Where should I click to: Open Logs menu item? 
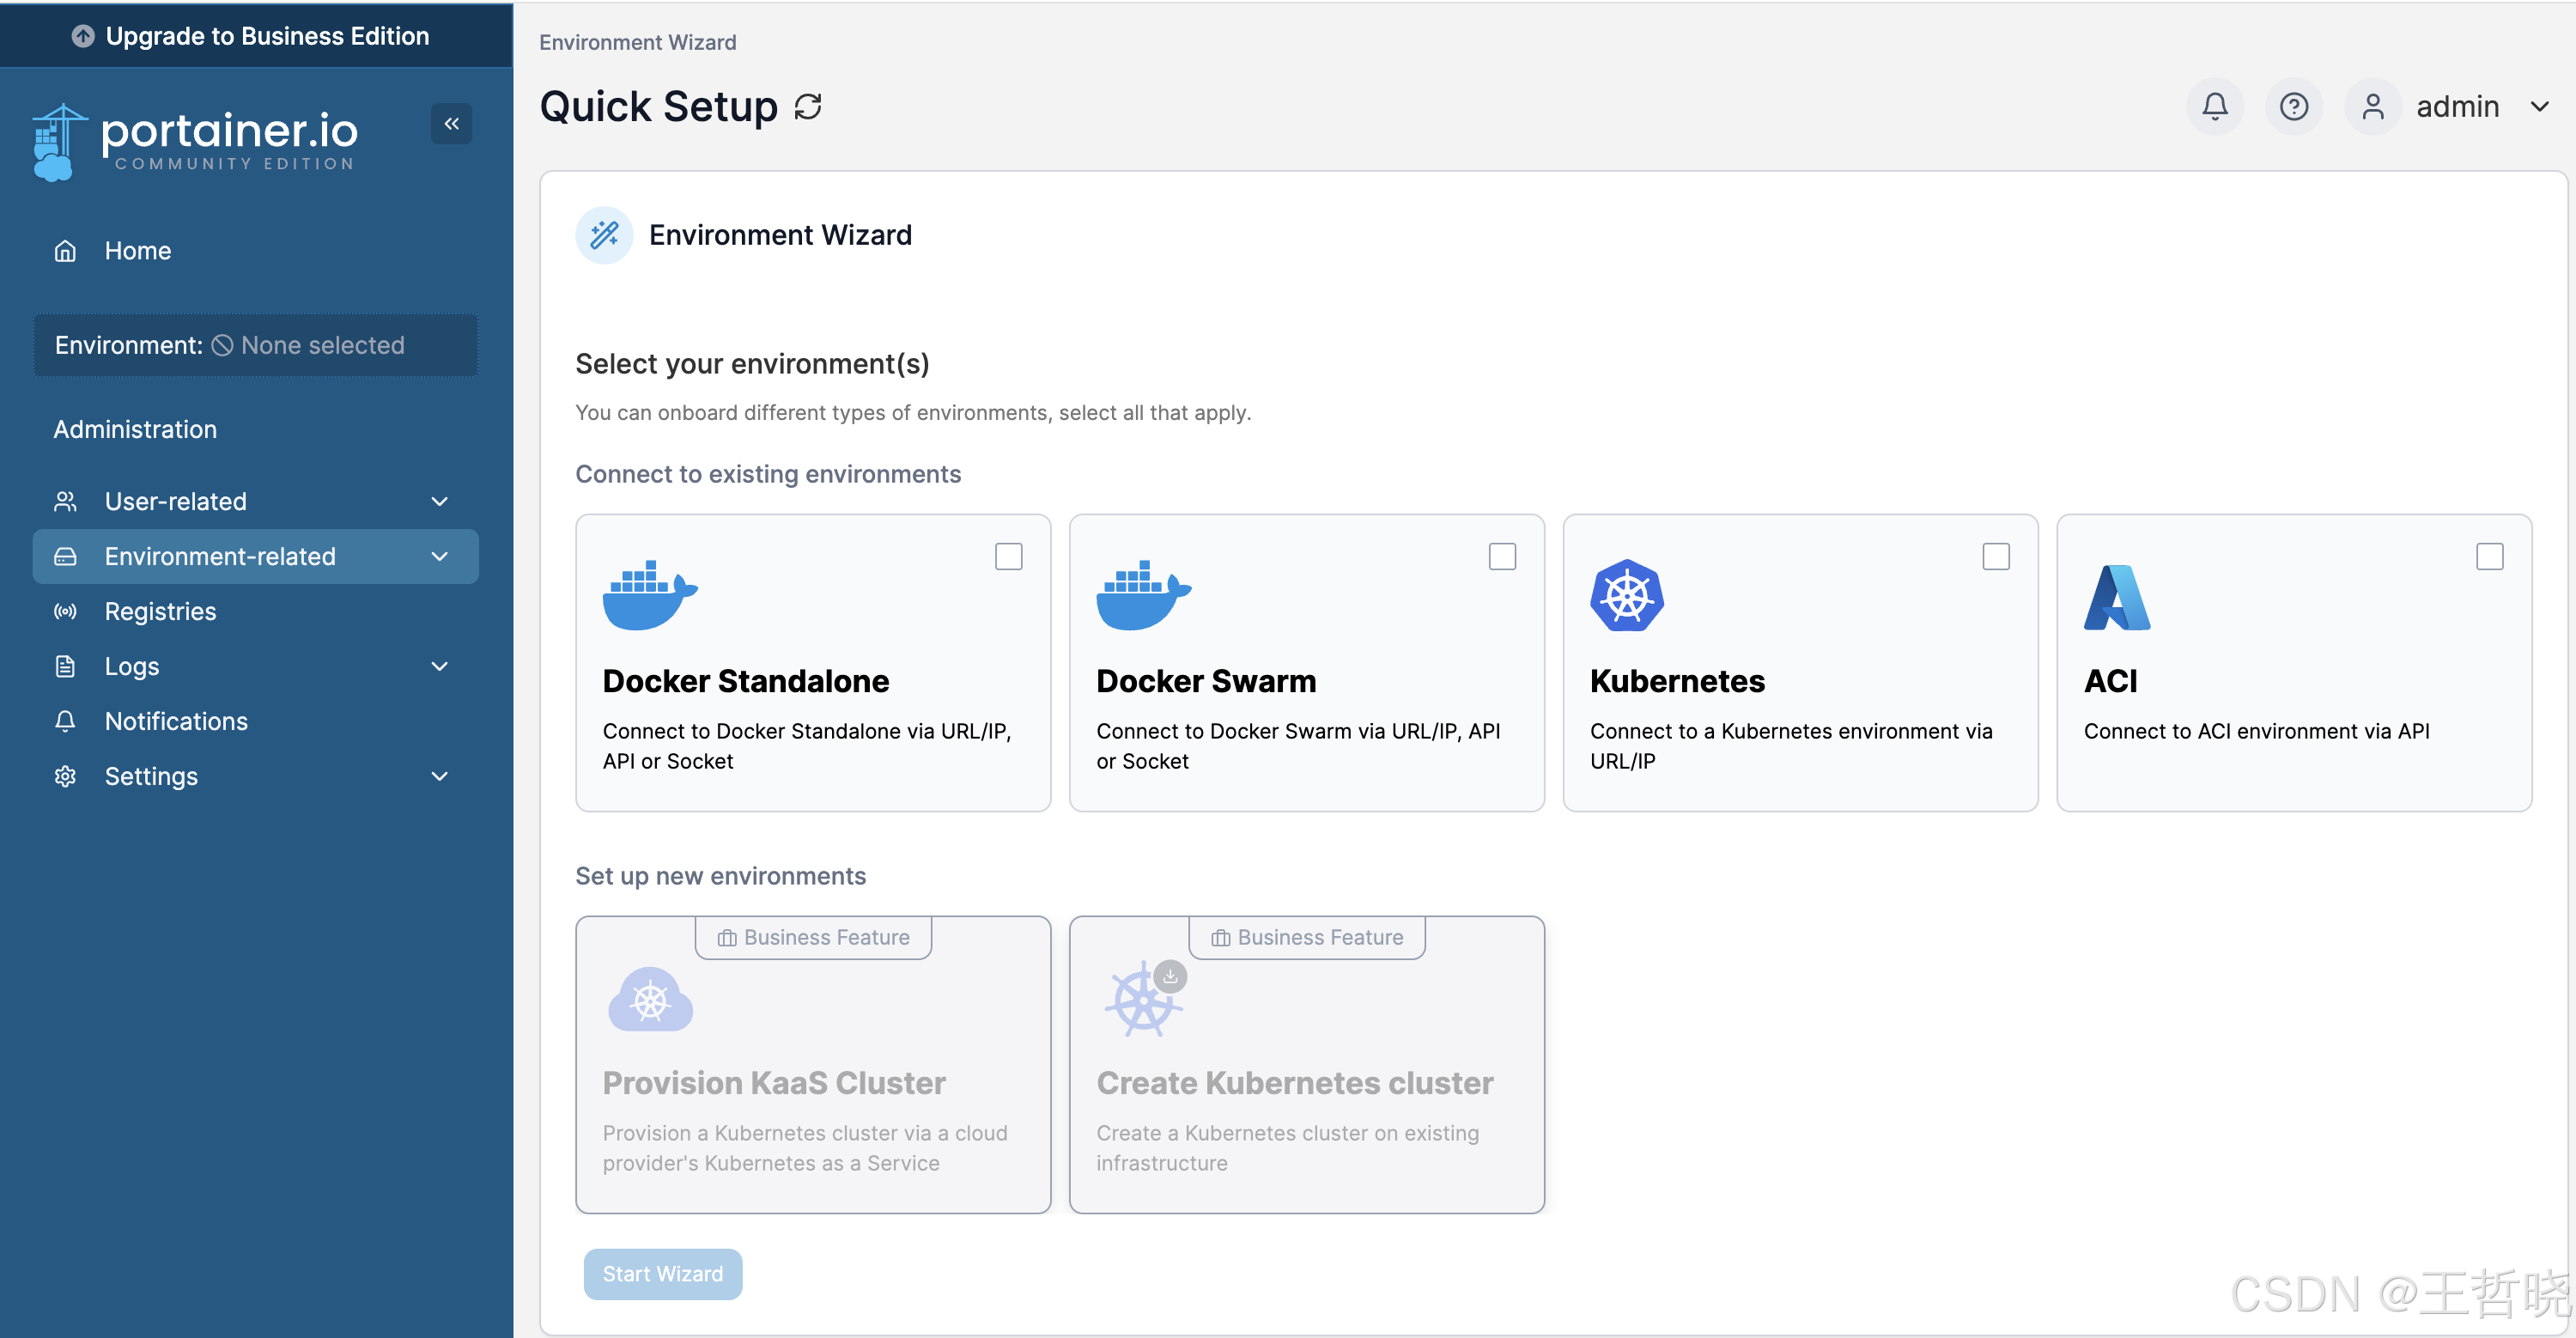tap(255, 666)
